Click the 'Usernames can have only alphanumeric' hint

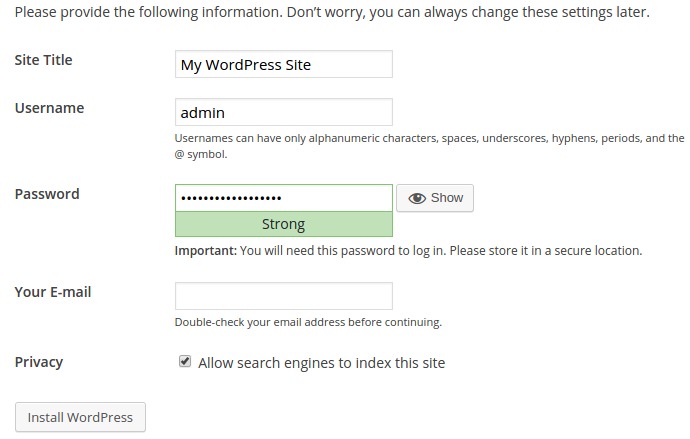pyautogui.click(x=429, y=138)
